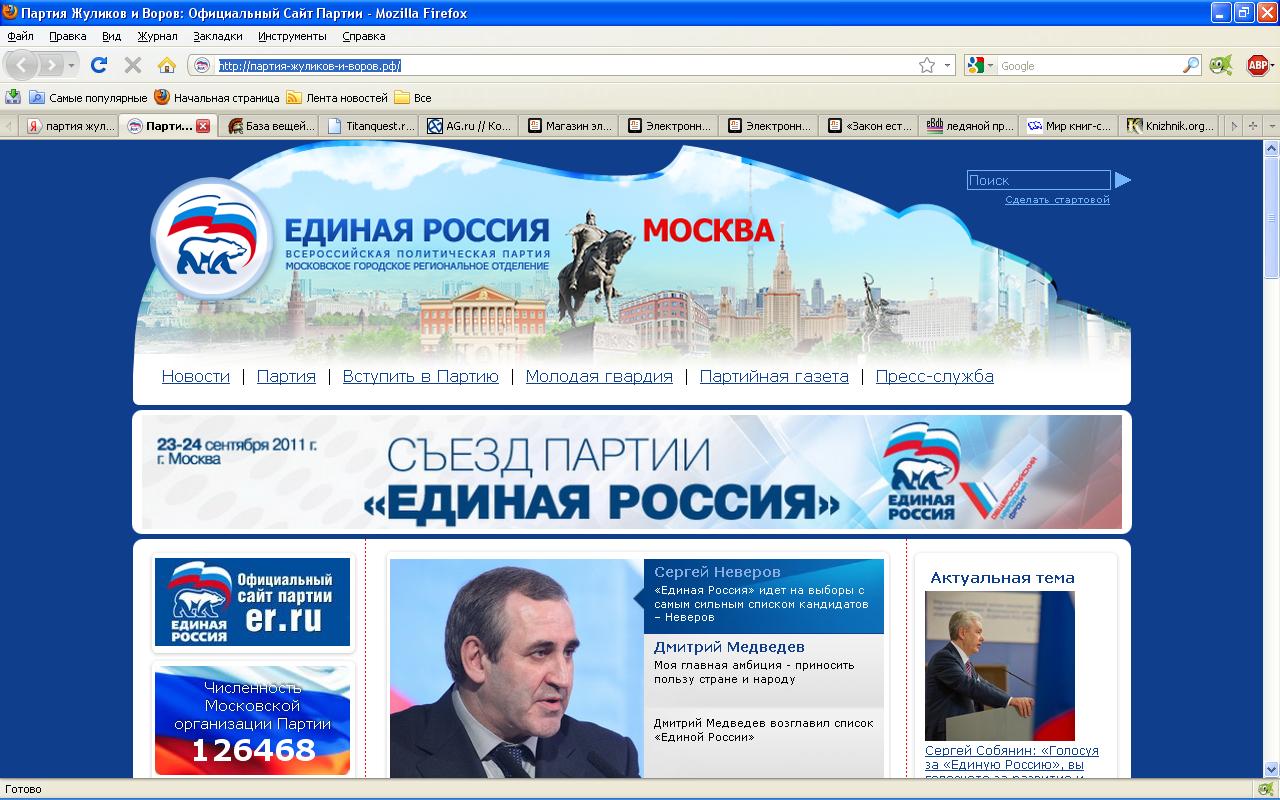Open the Начальная страница bookmark
Viewport: 1280px width, 800px height.
pos(217,98)
